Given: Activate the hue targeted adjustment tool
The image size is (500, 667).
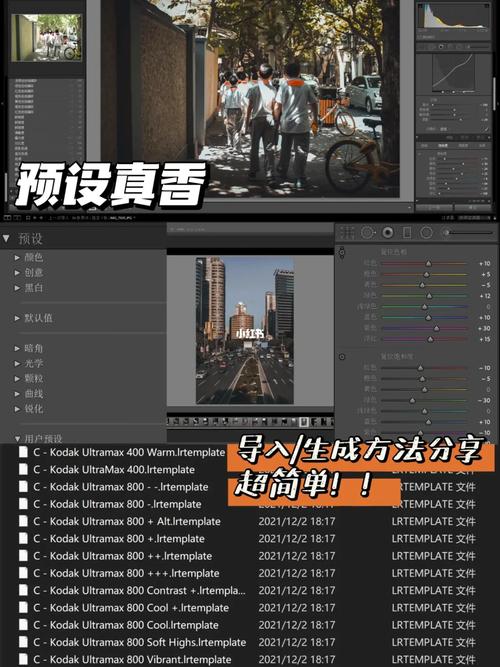Looking at the screenshot, I should (342, 252).
